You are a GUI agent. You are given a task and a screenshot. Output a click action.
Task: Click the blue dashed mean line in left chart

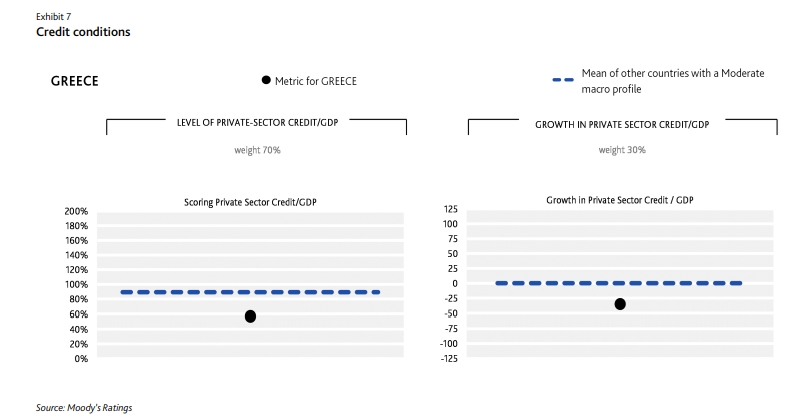click(250, 292)
